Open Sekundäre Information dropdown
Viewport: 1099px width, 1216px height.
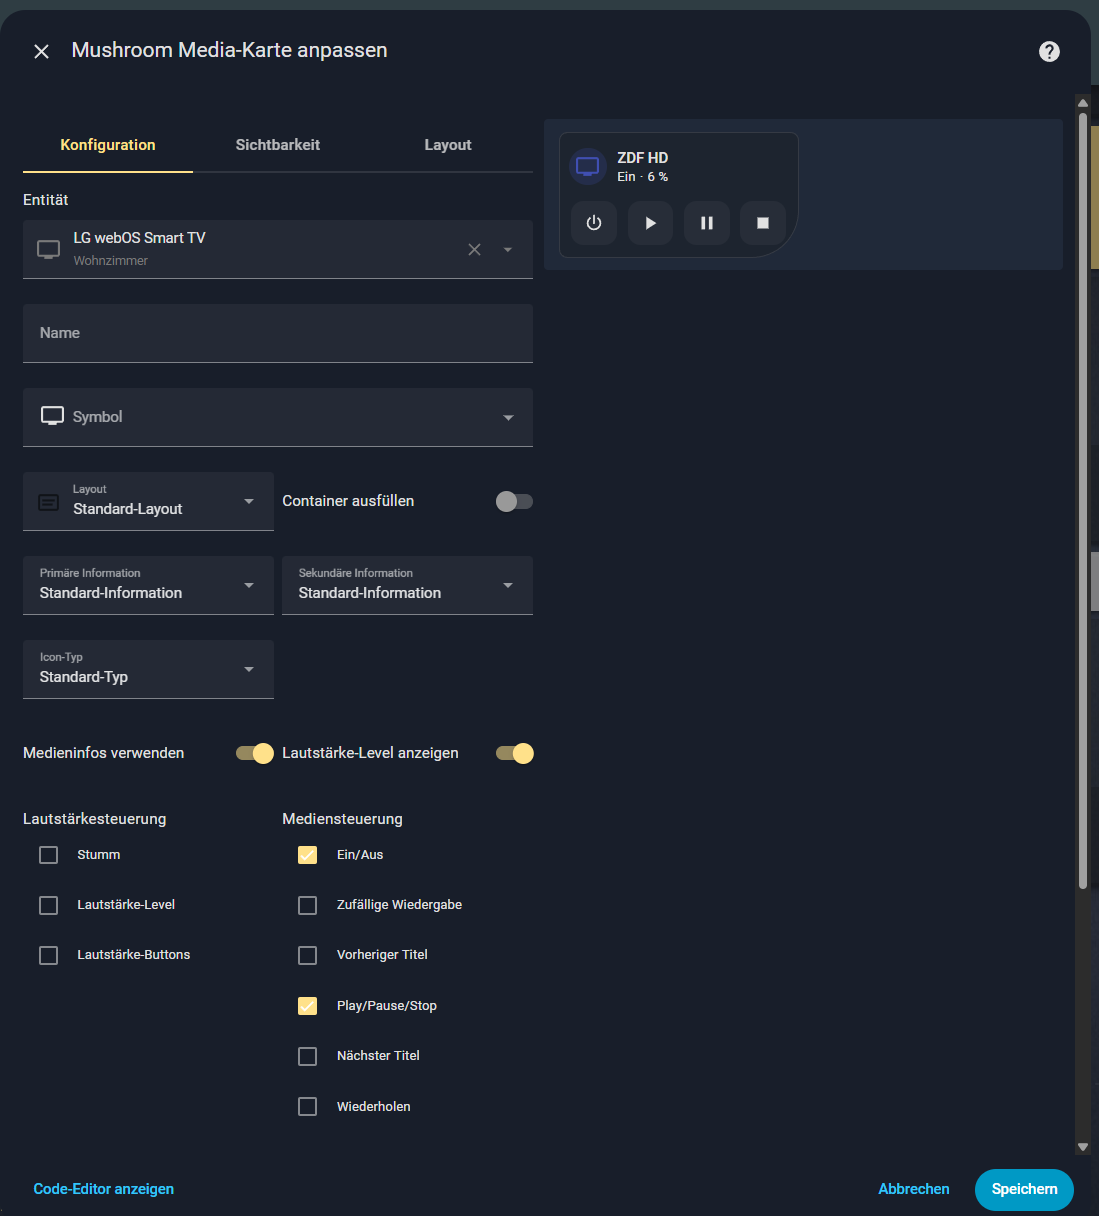(407, 586)
